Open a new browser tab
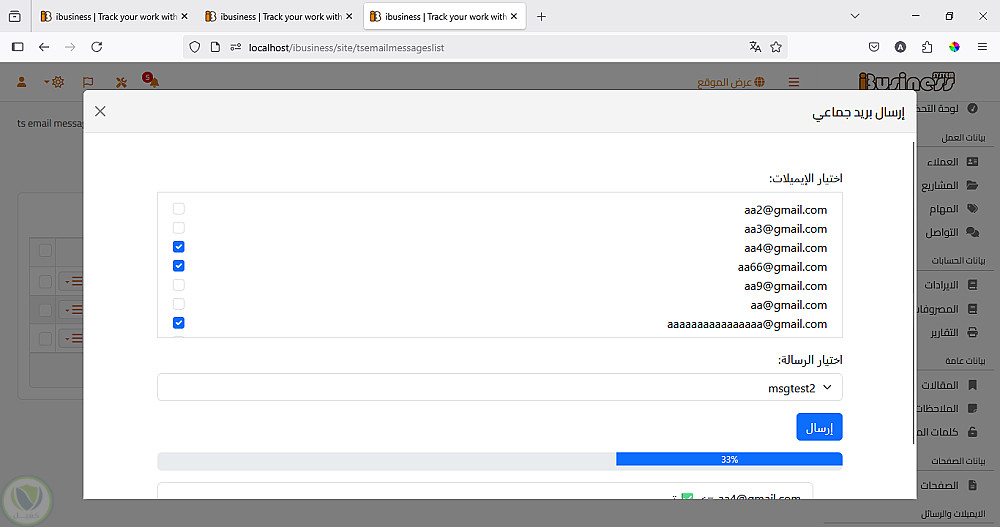The height and width of the screenshot is (527, 1000). 541,17
